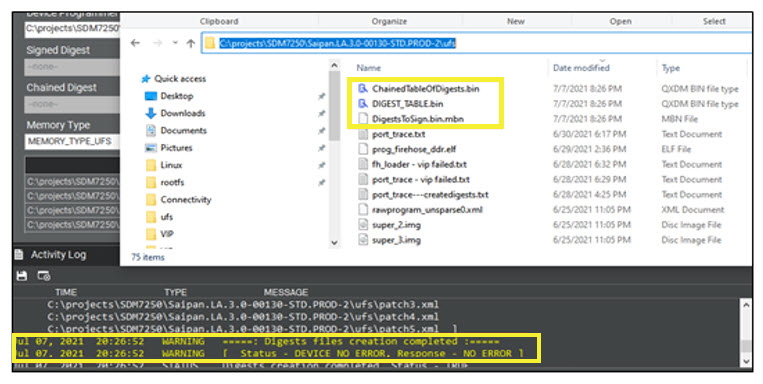Click icon of ChainedTableOfDigests.bin
This screenshot has width=763, height=384.
[363, 89]
